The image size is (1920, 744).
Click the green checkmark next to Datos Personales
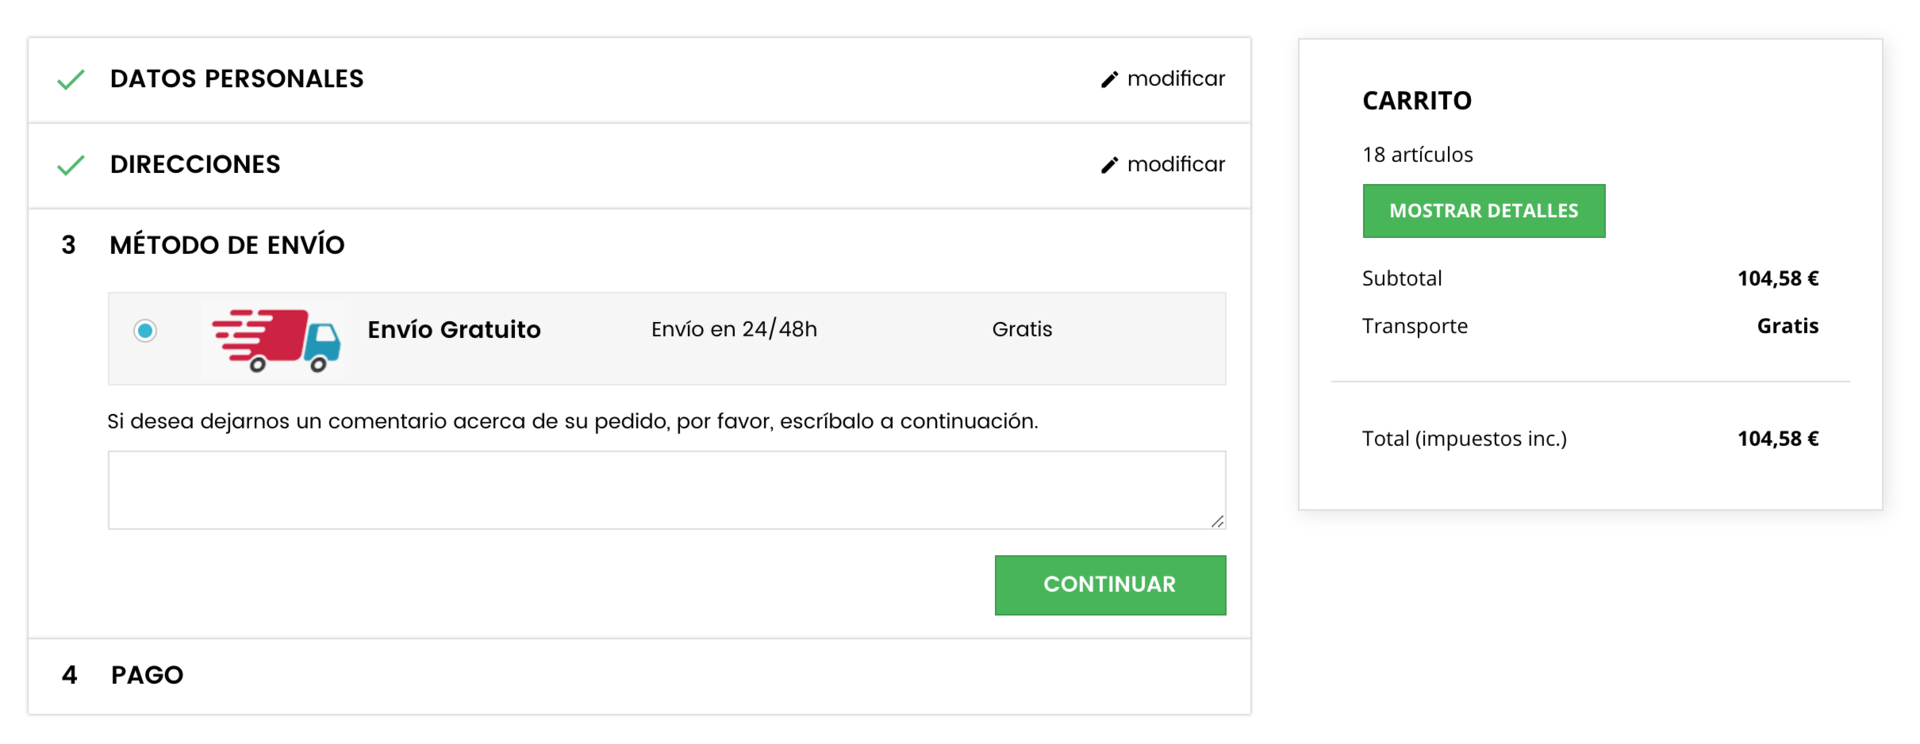(x=71, y=80)
